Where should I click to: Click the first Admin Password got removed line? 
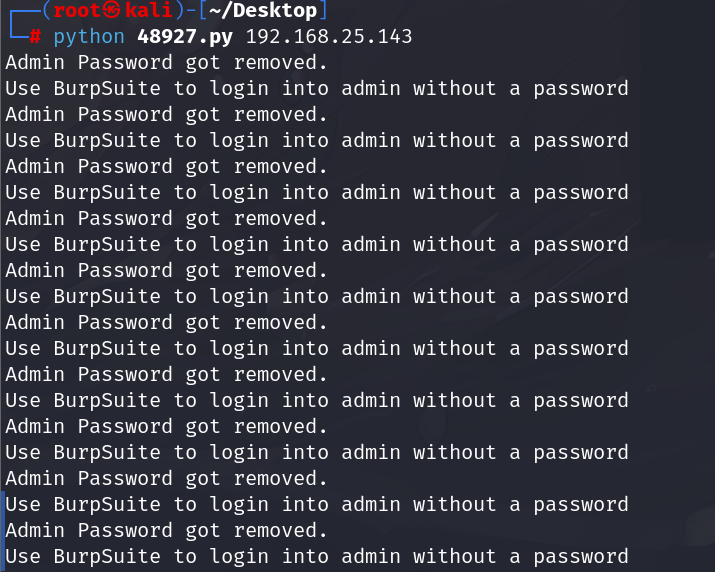[x=166, y=62]
